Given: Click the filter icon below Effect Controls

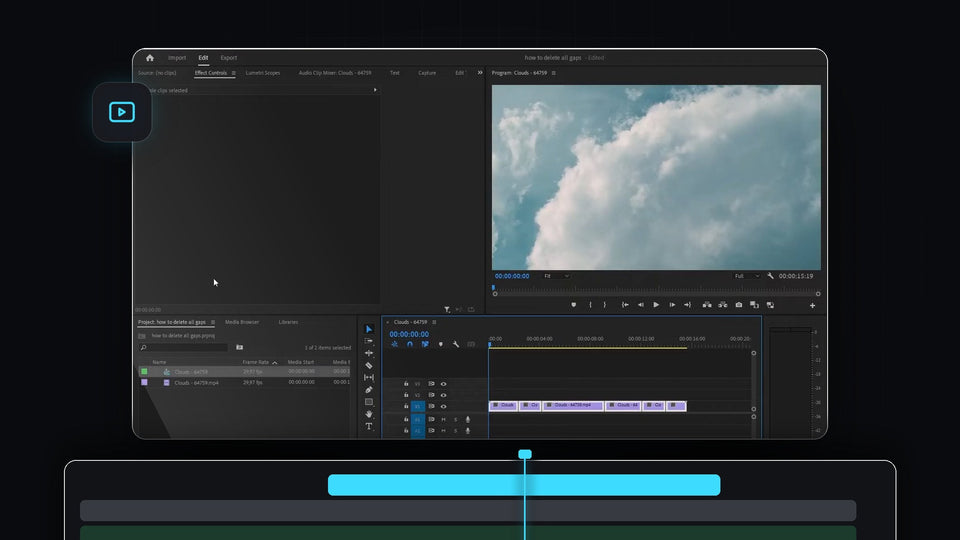Looking at the screenshot, I should coord(447,310).
